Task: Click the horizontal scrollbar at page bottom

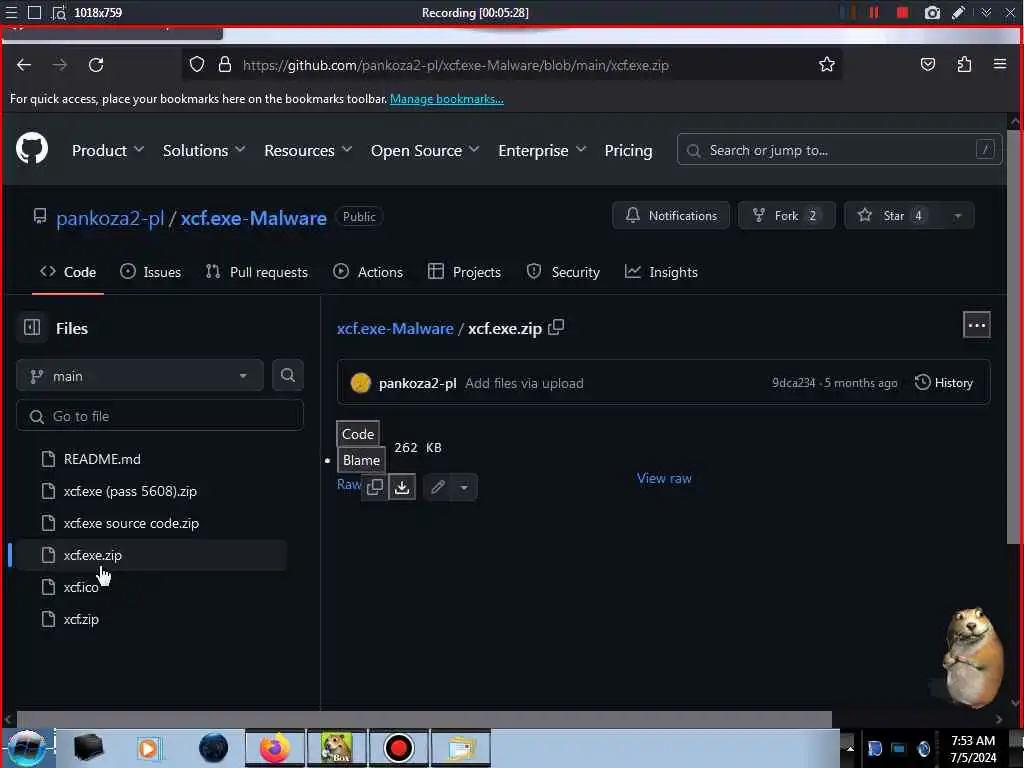Action: 424,719
